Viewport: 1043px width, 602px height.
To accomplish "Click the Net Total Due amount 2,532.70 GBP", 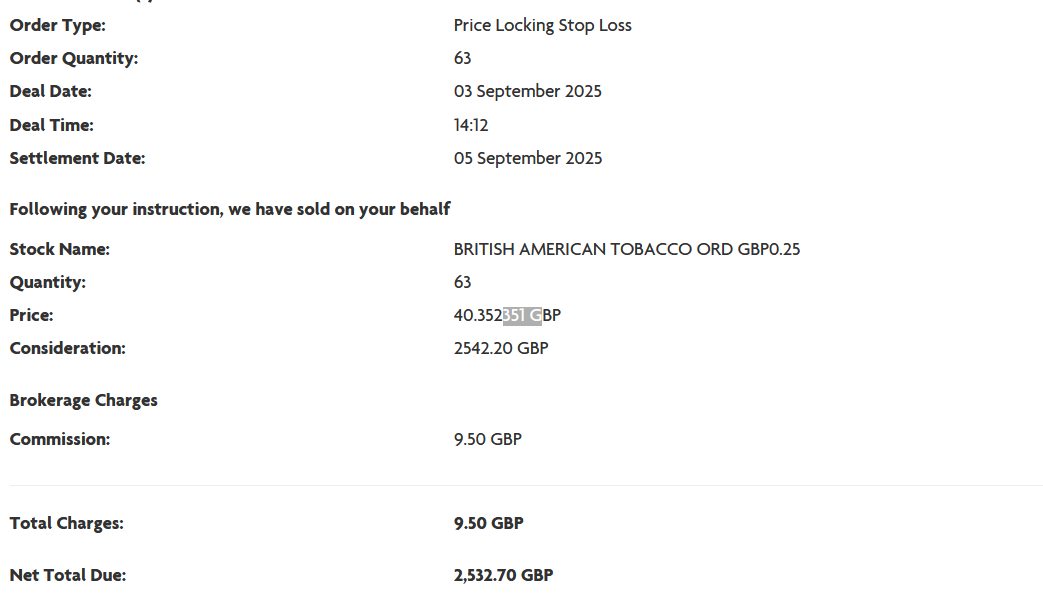I will click(503, 575).
